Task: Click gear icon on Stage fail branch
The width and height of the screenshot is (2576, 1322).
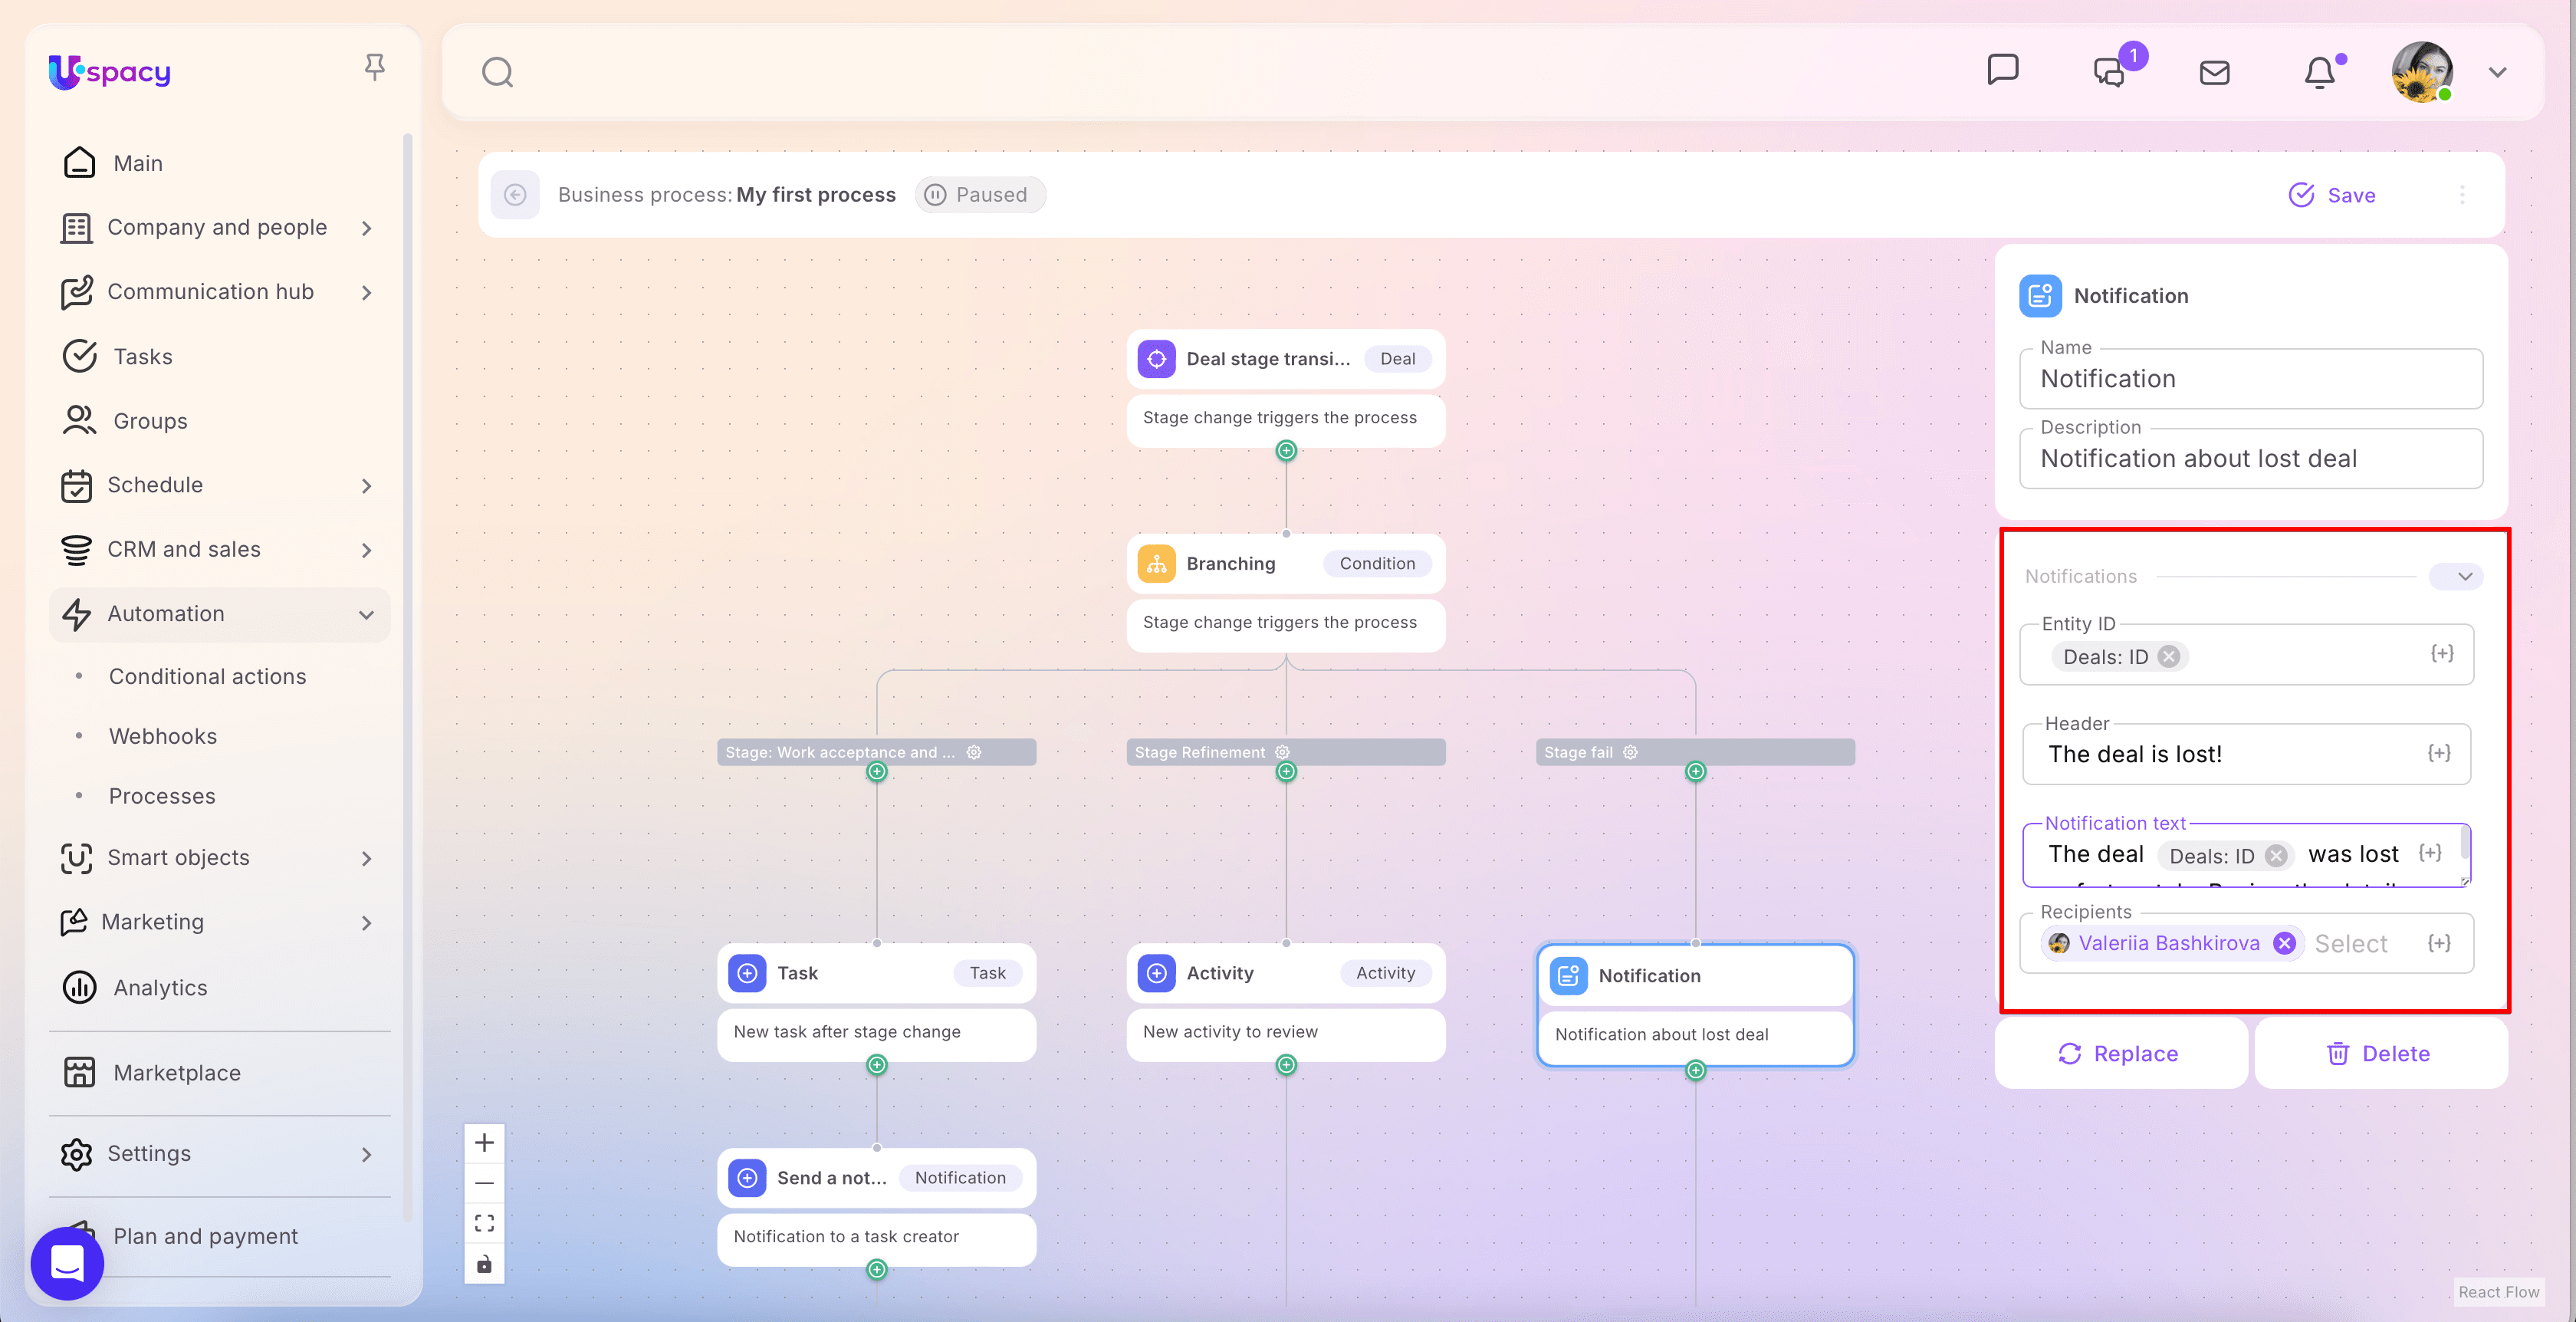Action: pos(1630,752)
